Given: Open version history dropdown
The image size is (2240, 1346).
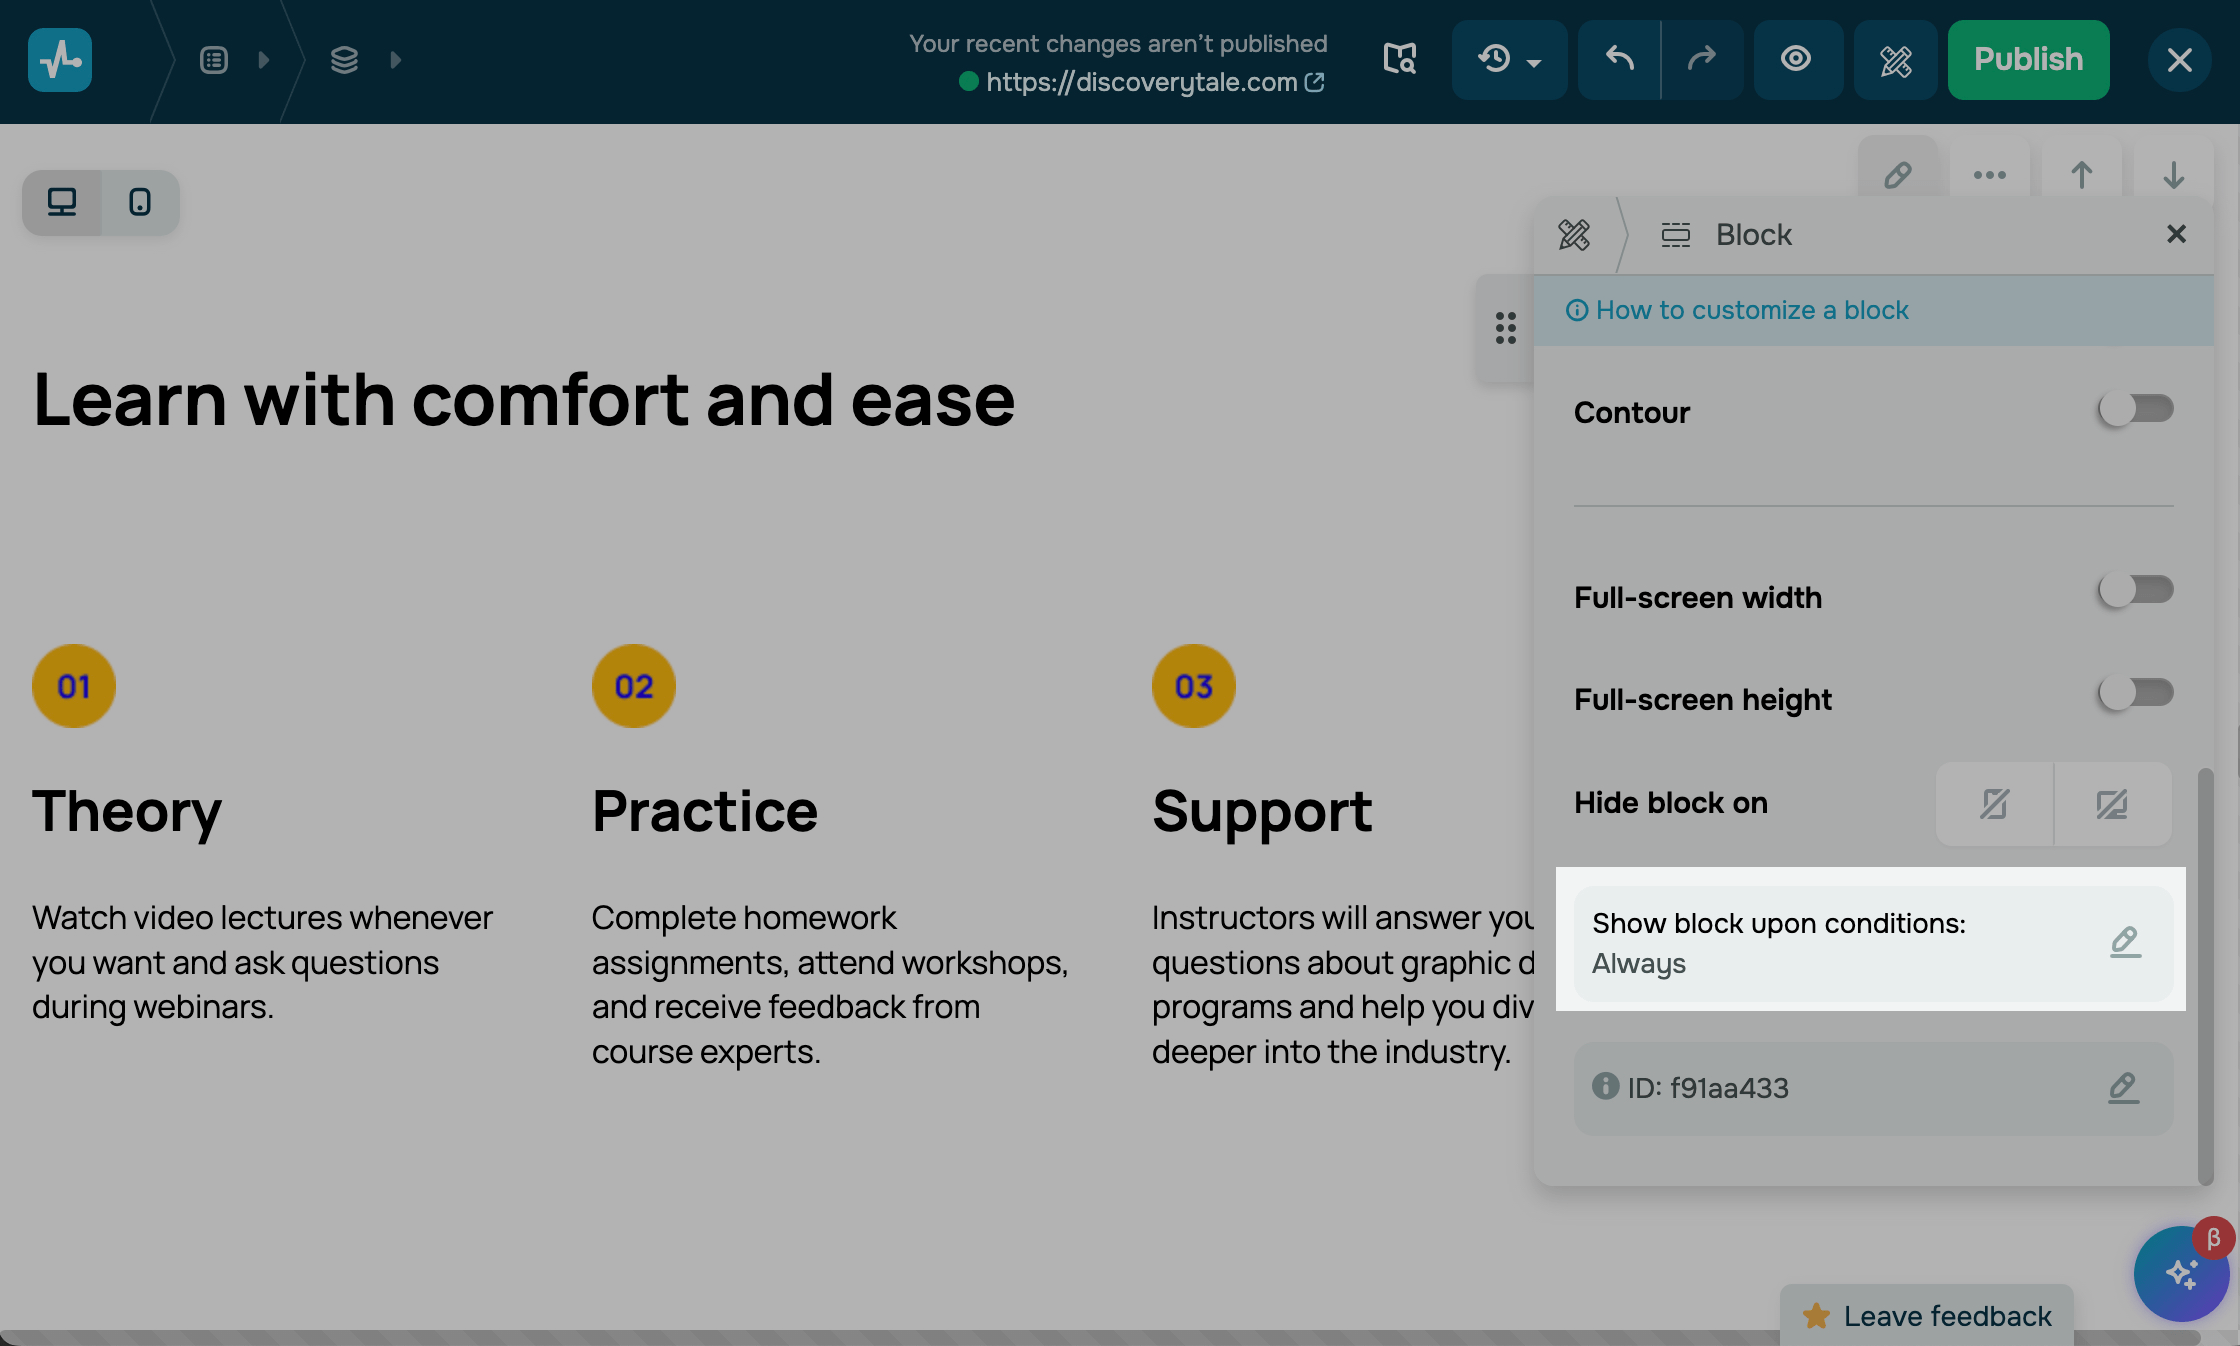Looking at the screenshot, I should coord(1509,59).
